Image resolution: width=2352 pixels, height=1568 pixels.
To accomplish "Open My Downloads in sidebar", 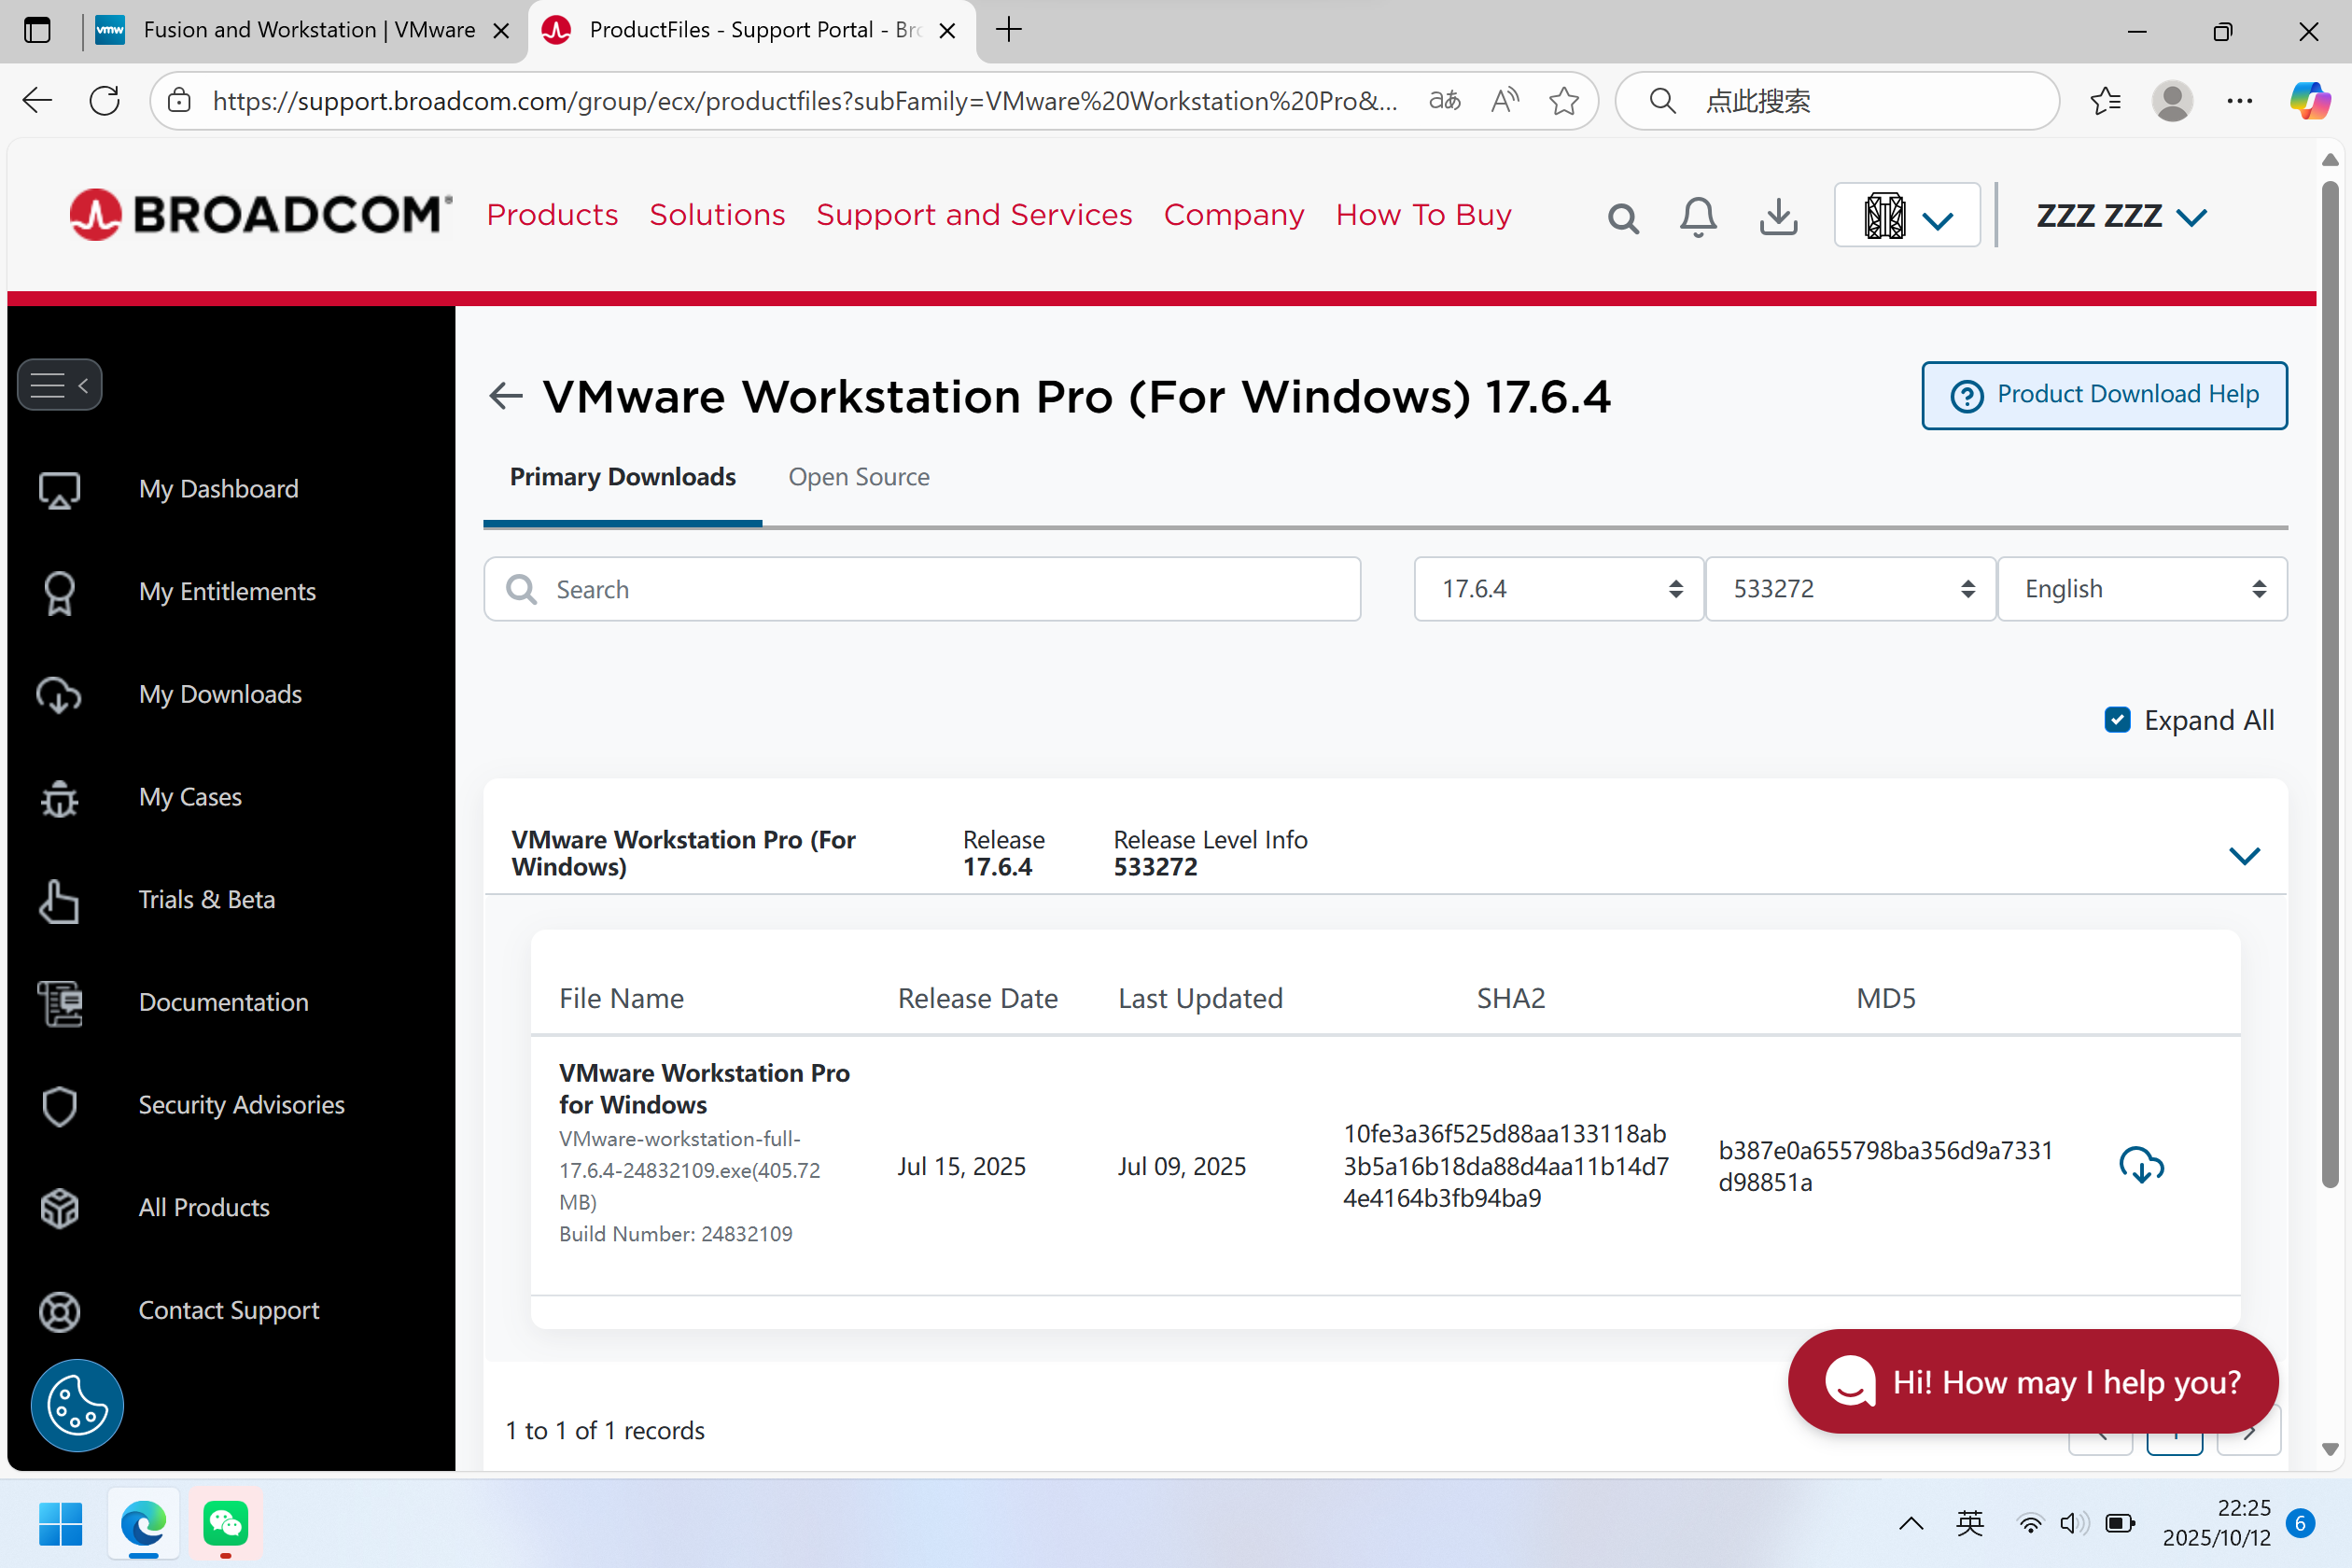I will pyautogui.click(x=220, y=694).
